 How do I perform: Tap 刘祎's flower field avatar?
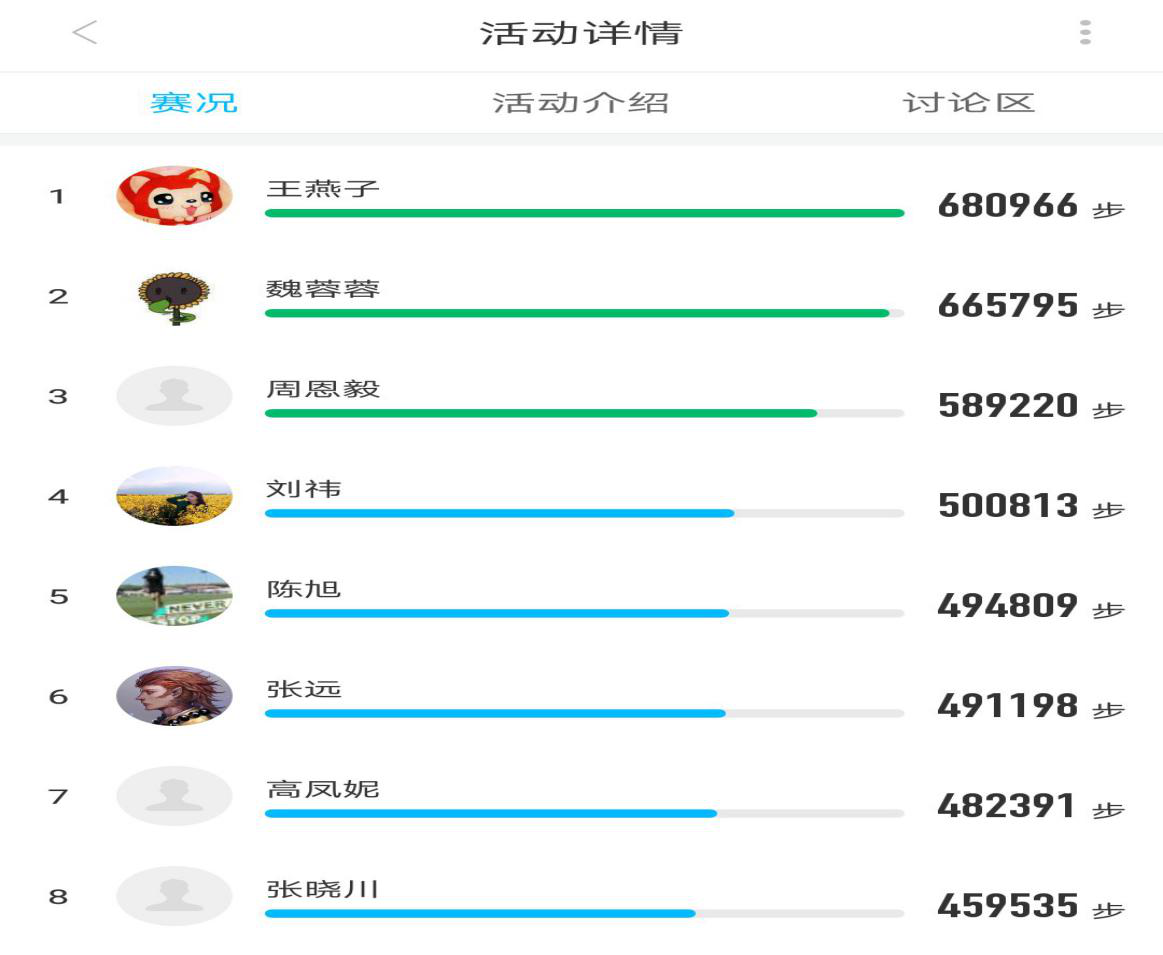click(x=174, y=496)
